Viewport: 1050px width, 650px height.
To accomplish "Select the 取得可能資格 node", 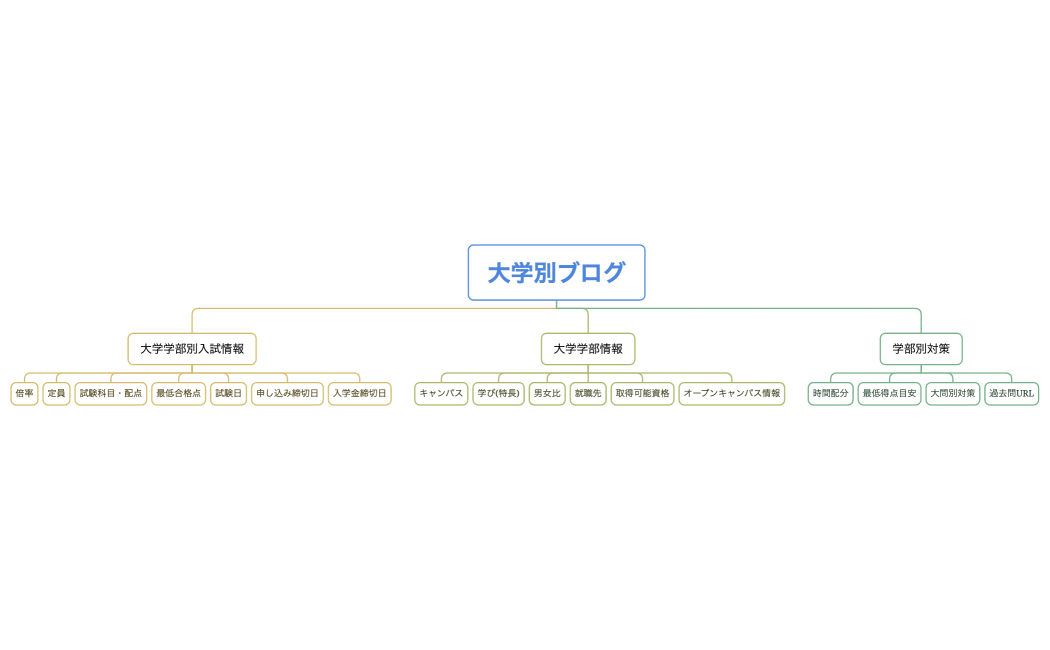I will click(x=641, y=393).
